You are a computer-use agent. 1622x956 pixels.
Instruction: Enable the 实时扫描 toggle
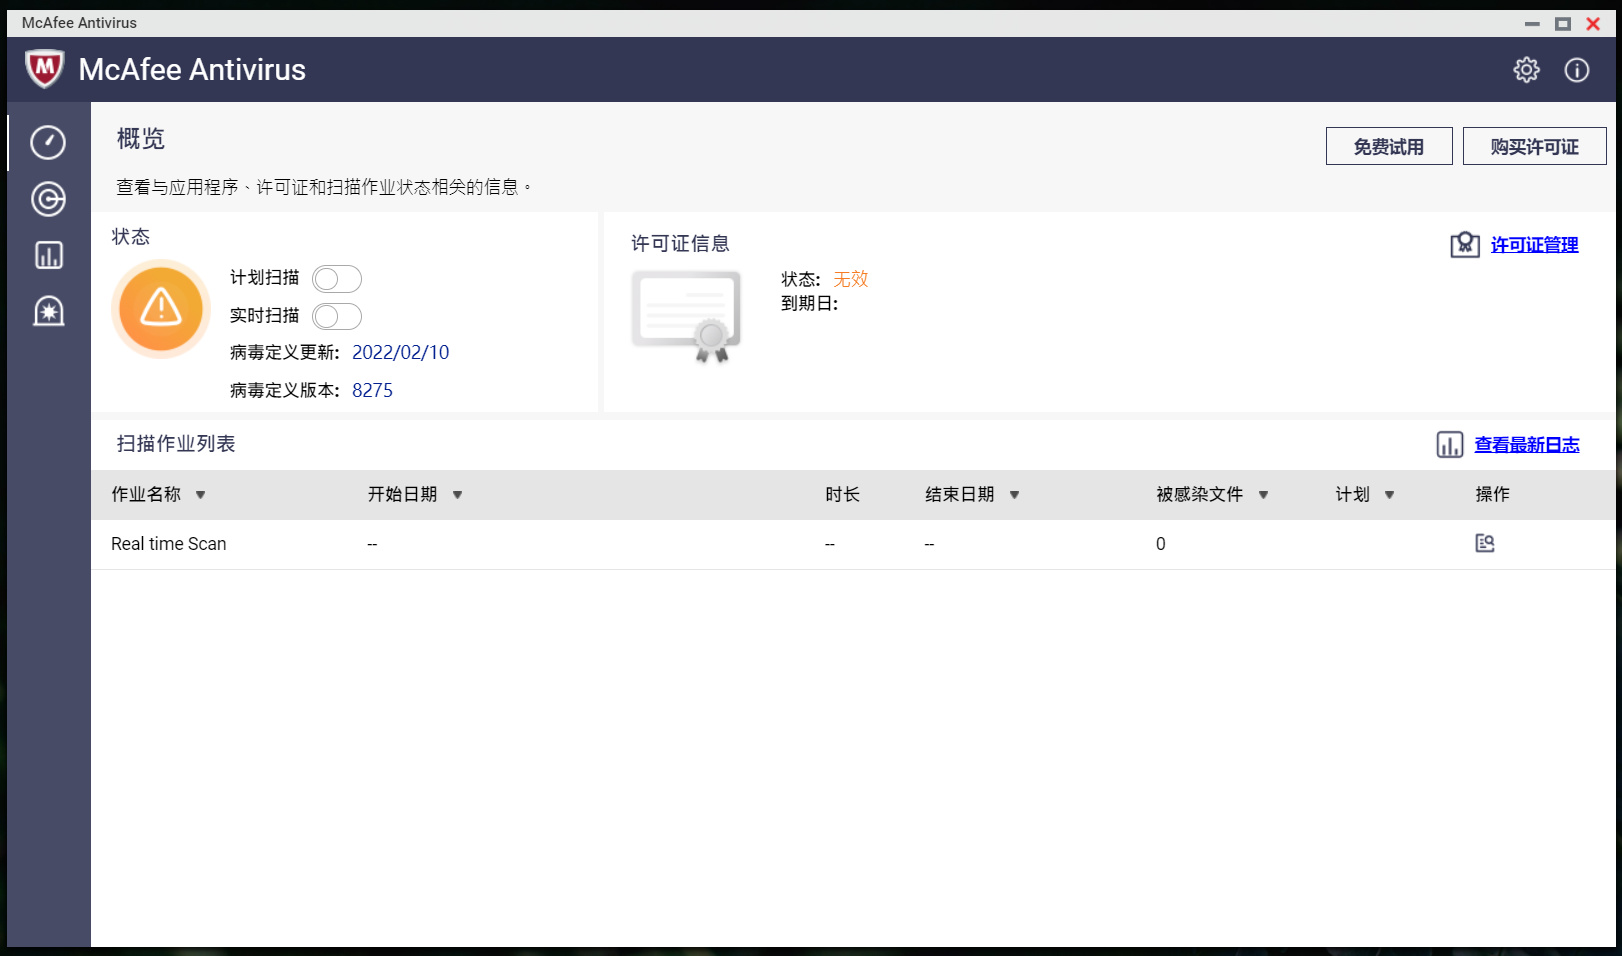click(337, 317)
